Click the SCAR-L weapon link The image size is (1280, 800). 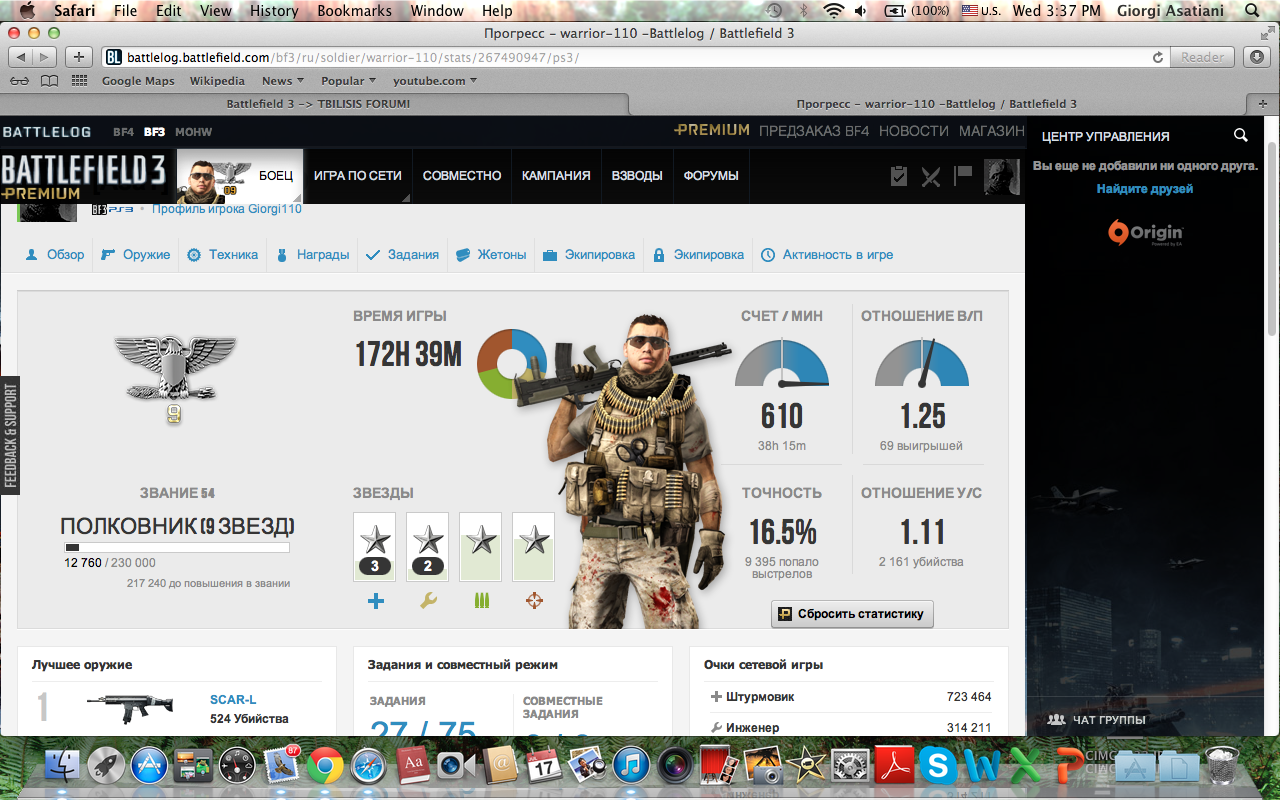pos(233,700)
